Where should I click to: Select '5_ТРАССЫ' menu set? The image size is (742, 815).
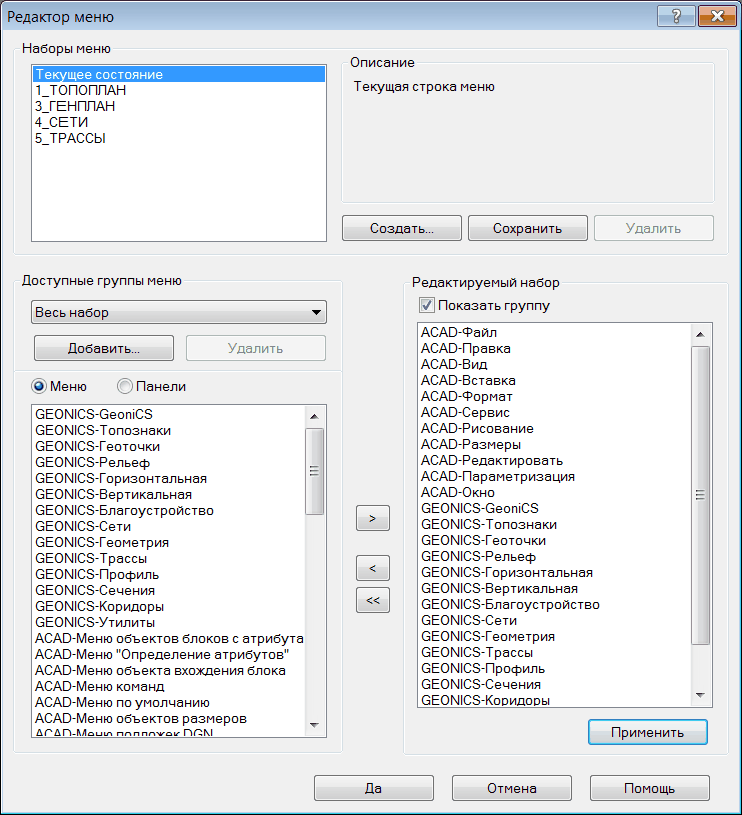pos(70,138)
